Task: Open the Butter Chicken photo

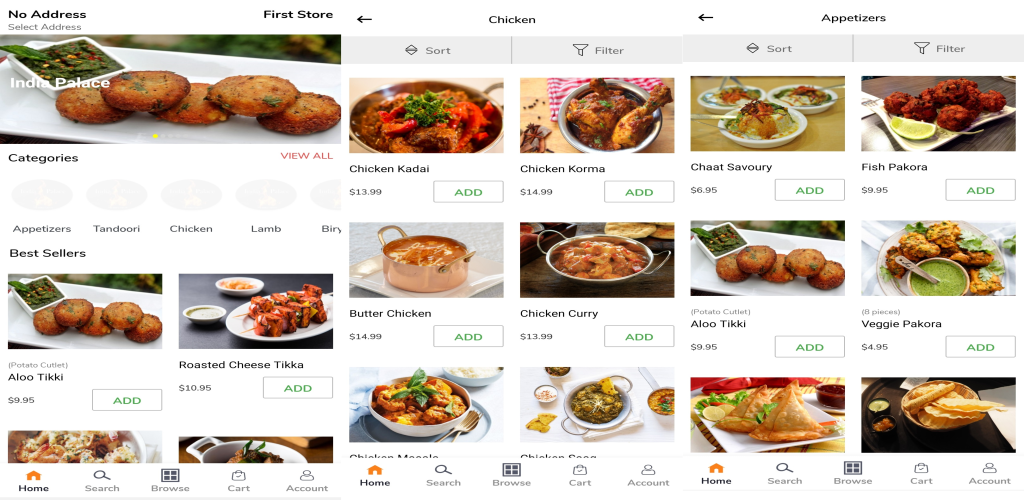Action: (426, 260)
